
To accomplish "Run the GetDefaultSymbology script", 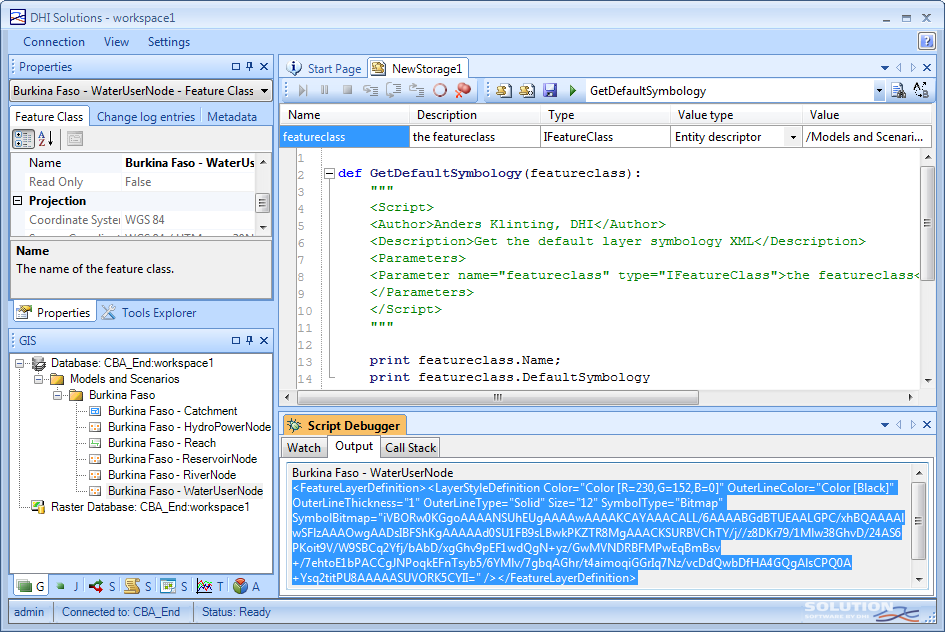I will (571, 90).
